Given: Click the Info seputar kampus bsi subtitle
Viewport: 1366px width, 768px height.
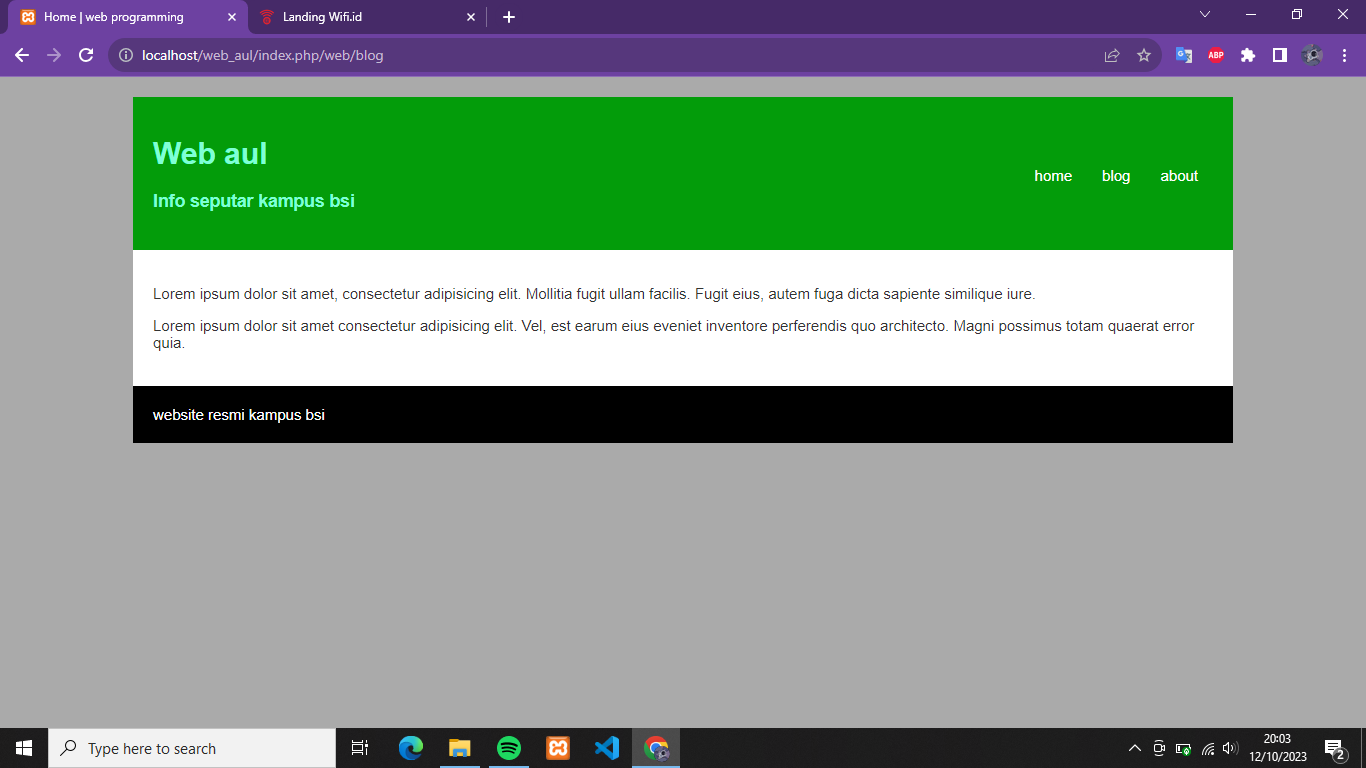Looking at the screenshot, I should [254, 201].
